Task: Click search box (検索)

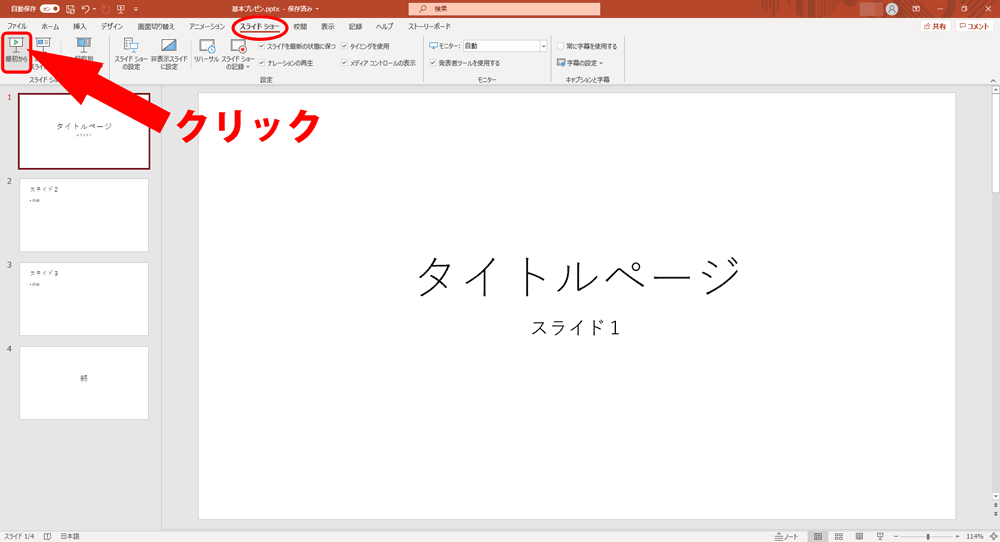Action: click(504, 9)
